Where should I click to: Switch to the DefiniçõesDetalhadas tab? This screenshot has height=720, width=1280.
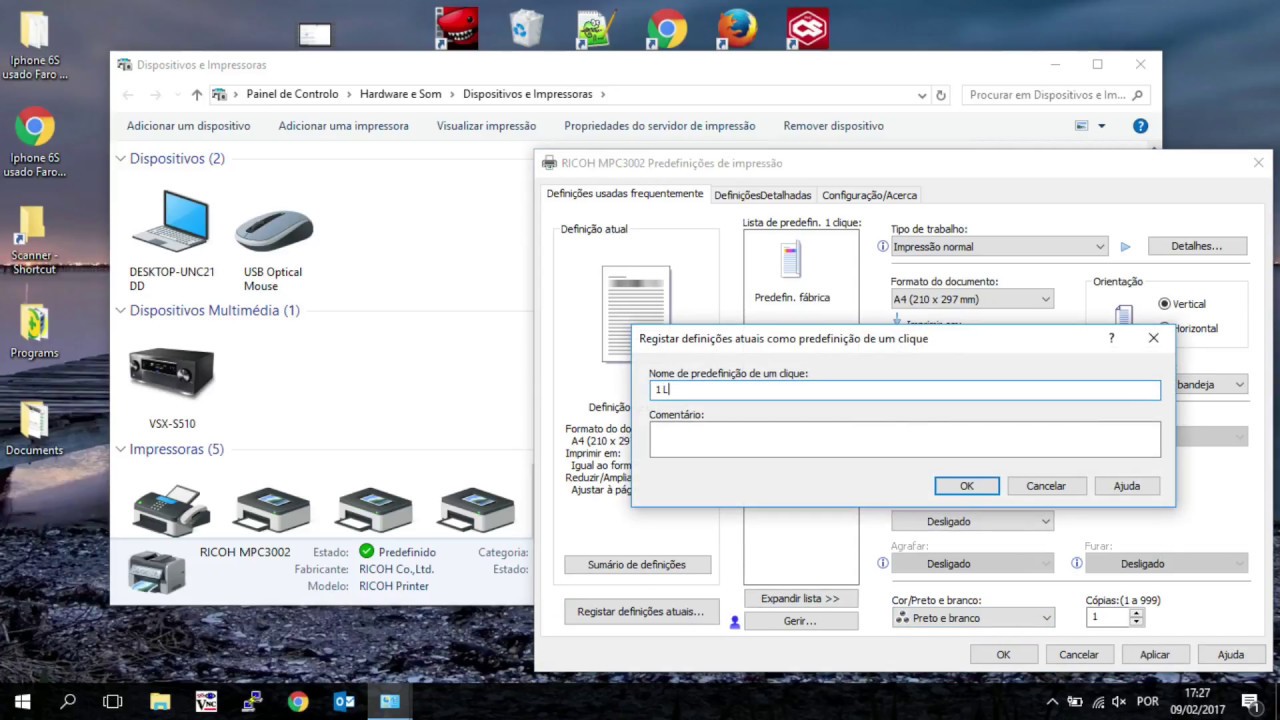[x=763, y=195]
